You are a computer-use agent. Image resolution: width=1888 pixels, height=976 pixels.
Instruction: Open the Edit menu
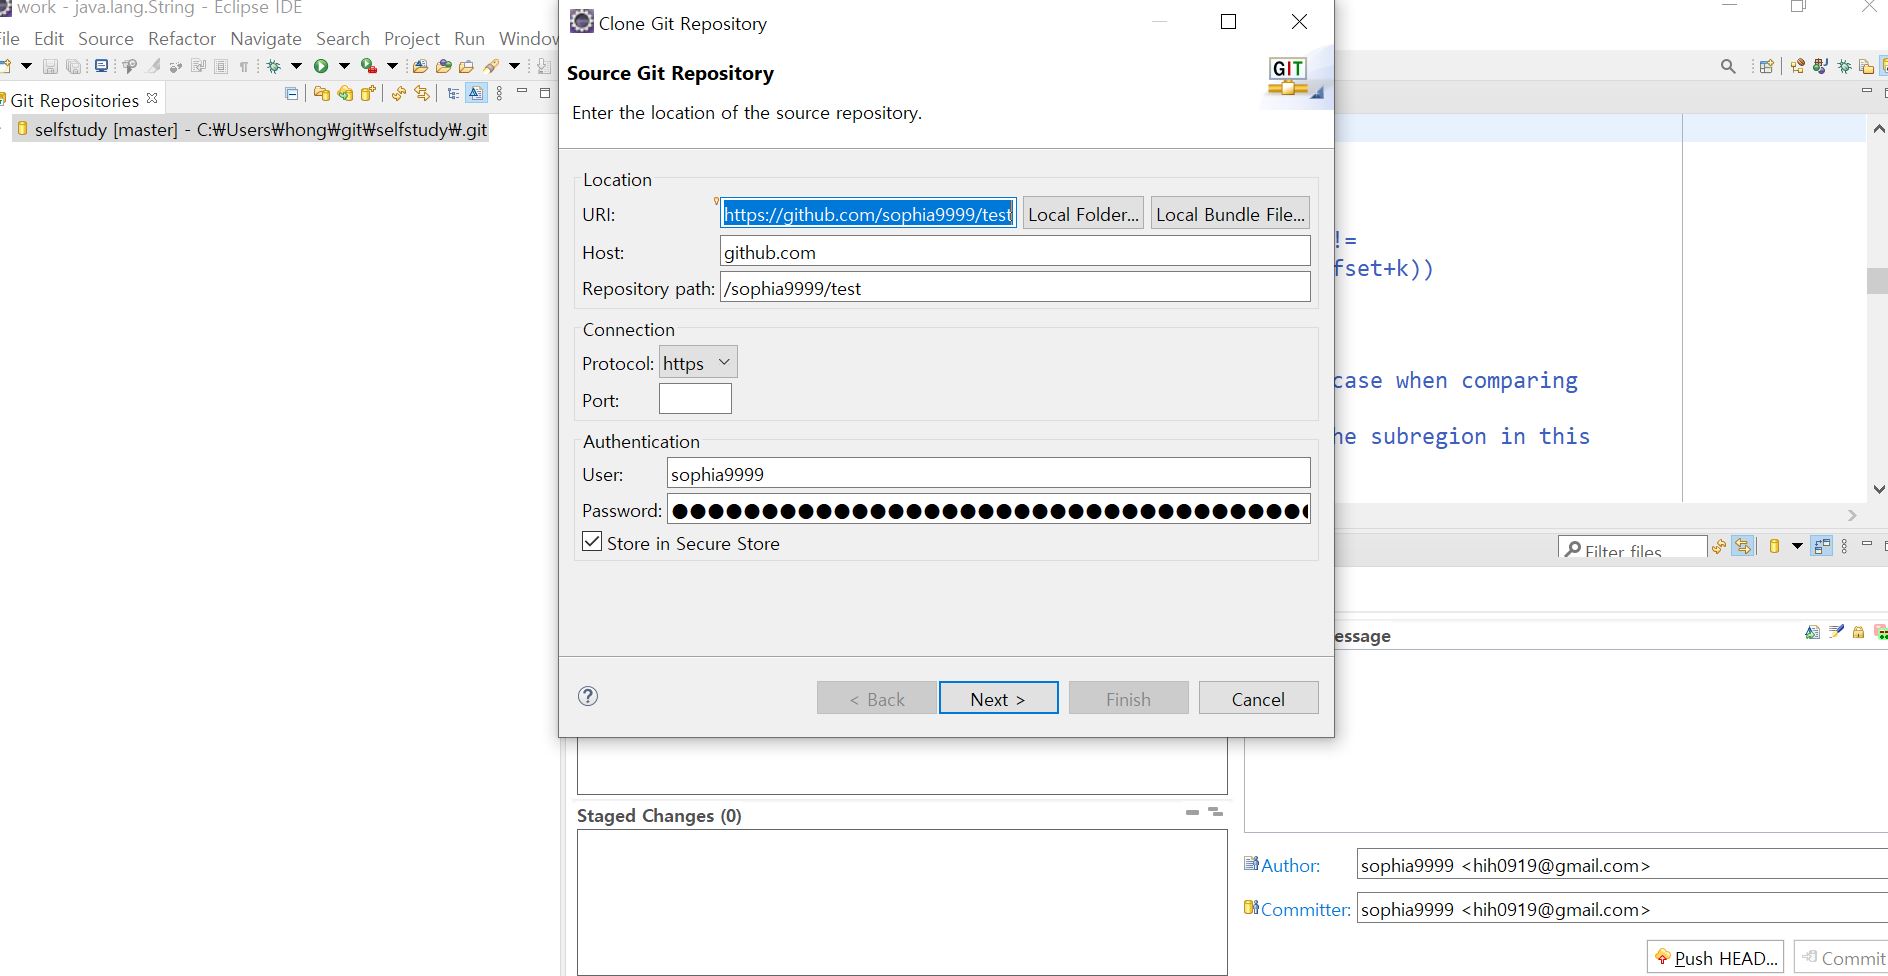(x=48, y=38)
